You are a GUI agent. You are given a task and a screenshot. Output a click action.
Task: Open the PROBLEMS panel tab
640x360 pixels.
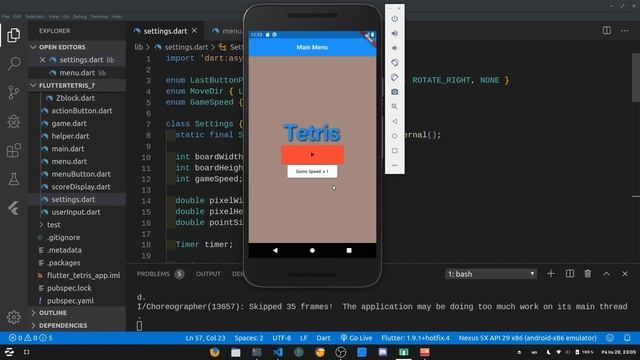point(153,274)
